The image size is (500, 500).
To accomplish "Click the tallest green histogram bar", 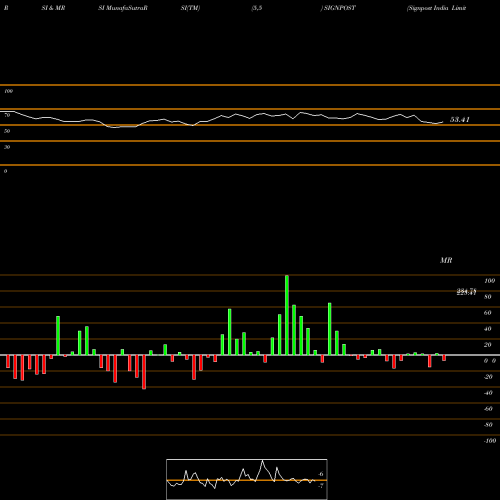I will (x=287, y=315).
